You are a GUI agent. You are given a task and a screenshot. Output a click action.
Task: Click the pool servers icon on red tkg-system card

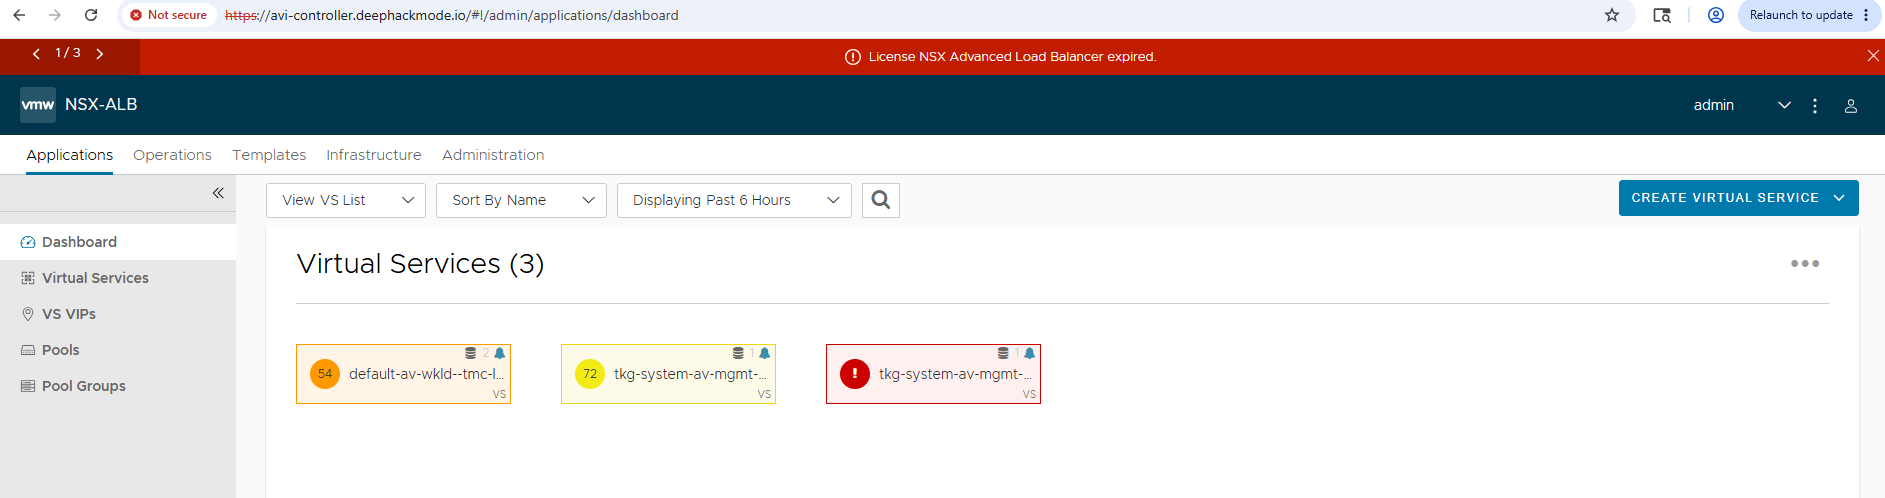[x=1003, y=353]
